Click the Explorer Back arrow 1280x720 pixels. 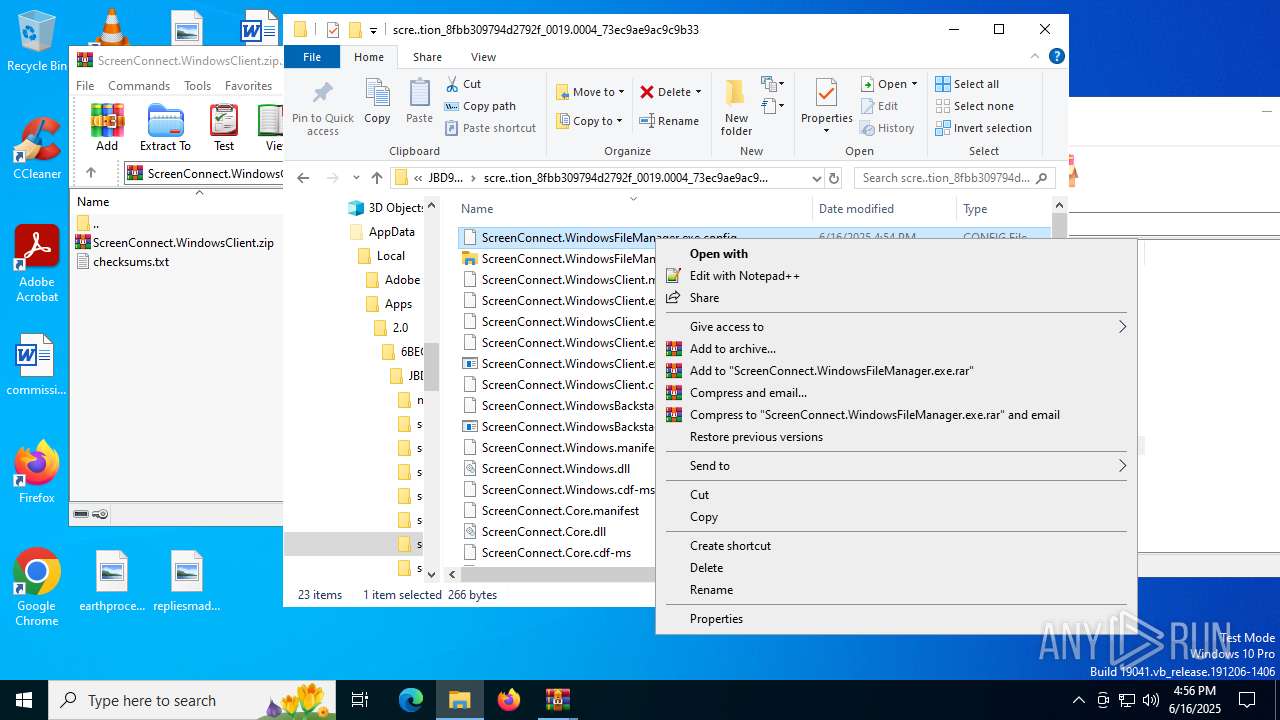pyautogui.click(x=304, y=178)
